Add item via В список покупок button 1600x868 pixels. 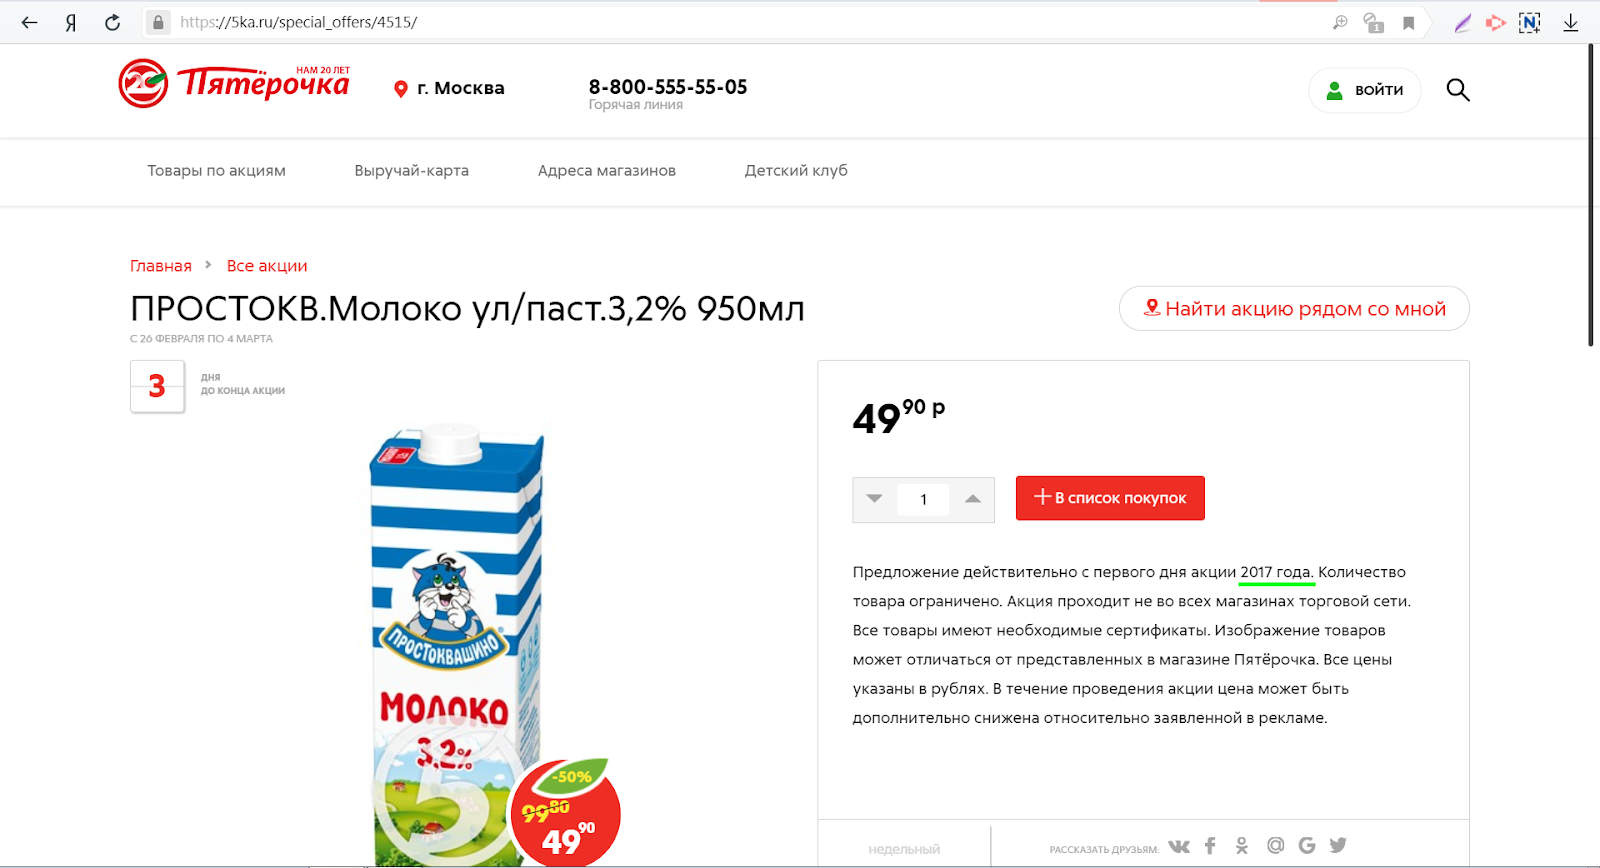1110,498
